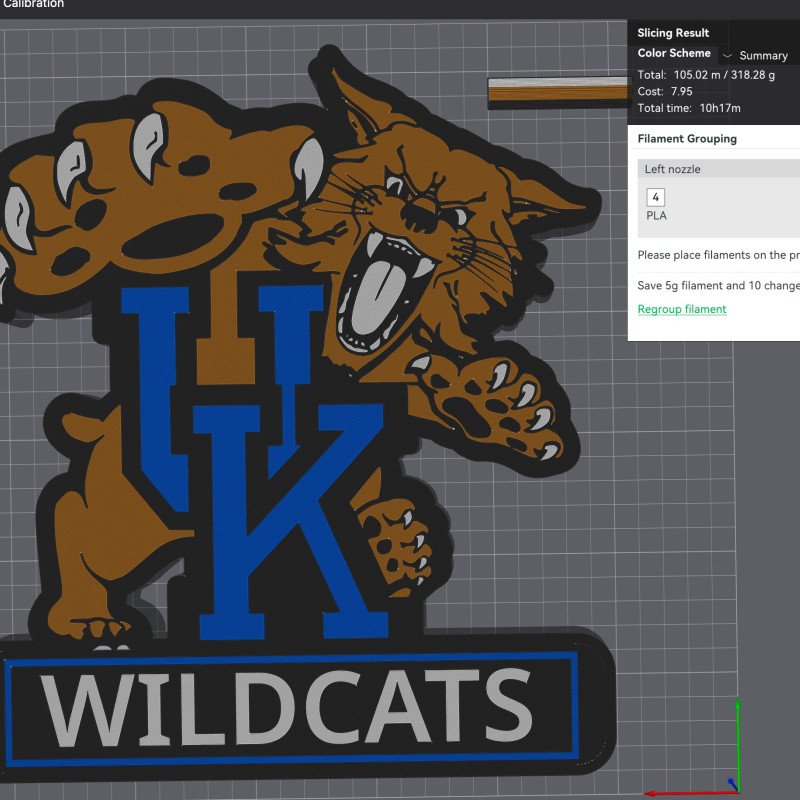Click the Regroup filament link

(682, 309)
